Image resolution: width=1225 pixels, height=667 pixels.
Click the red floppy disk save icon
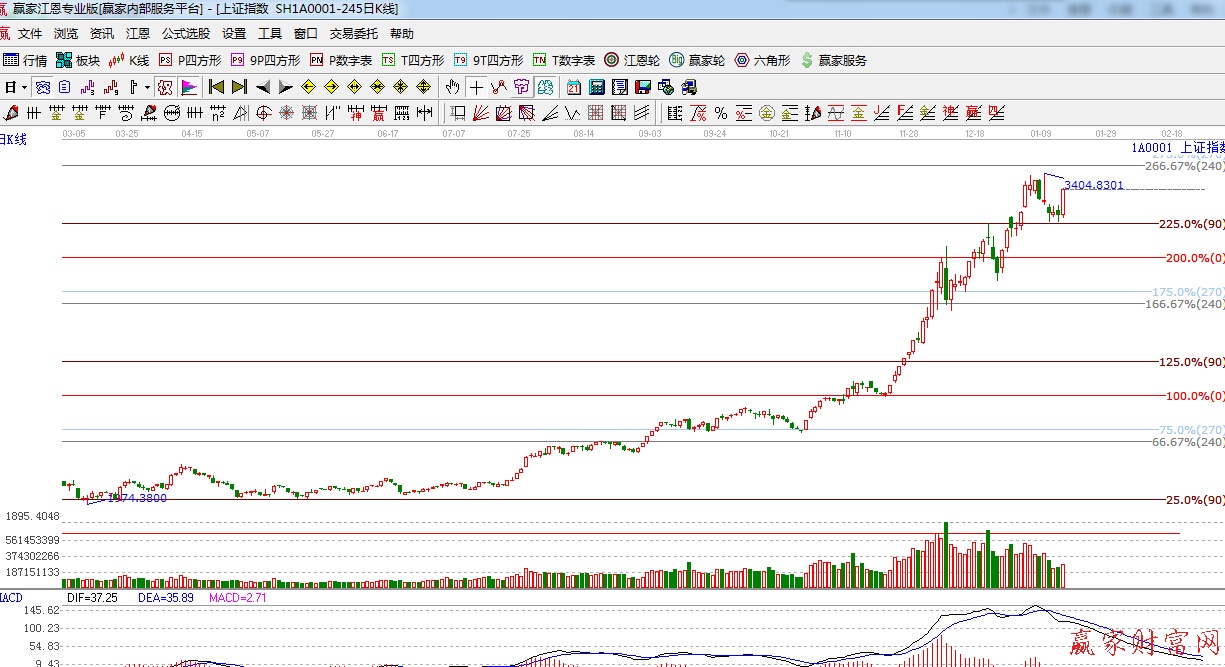point(642,87)
